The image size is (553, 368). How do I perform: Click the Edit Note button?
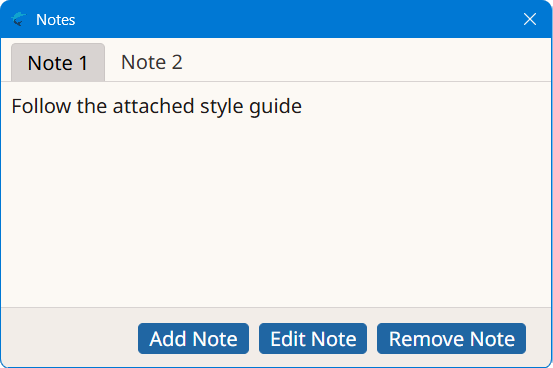click(313, 338)
